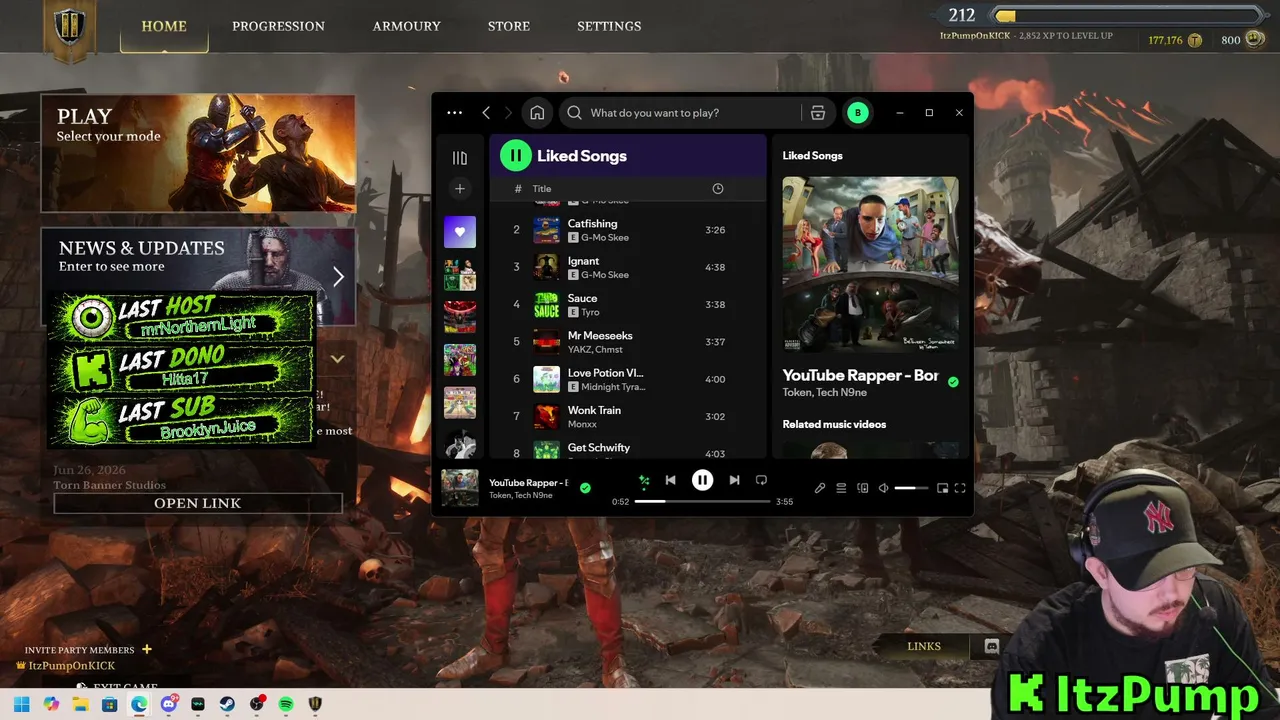Image resolution: width=1280 pixels, height=720 pixels.
Task: Open the Spotify miniplayer
Action: click(x=942, y=488)
